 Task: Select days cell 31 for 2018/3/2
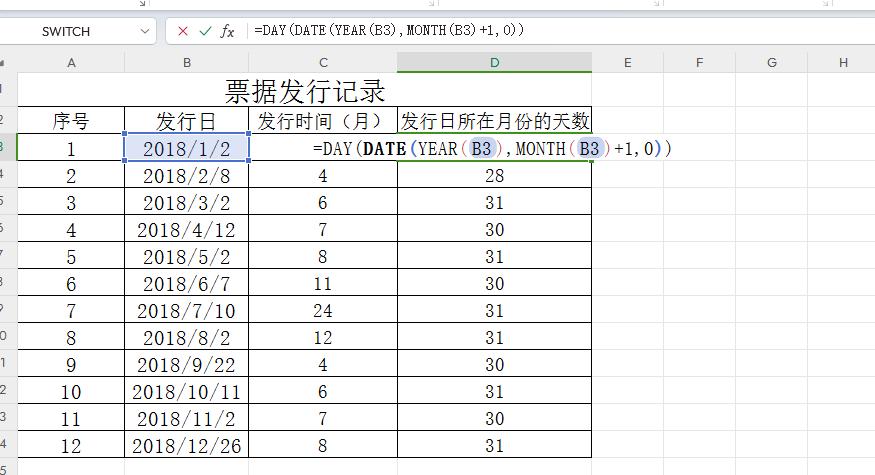(494, 202)
